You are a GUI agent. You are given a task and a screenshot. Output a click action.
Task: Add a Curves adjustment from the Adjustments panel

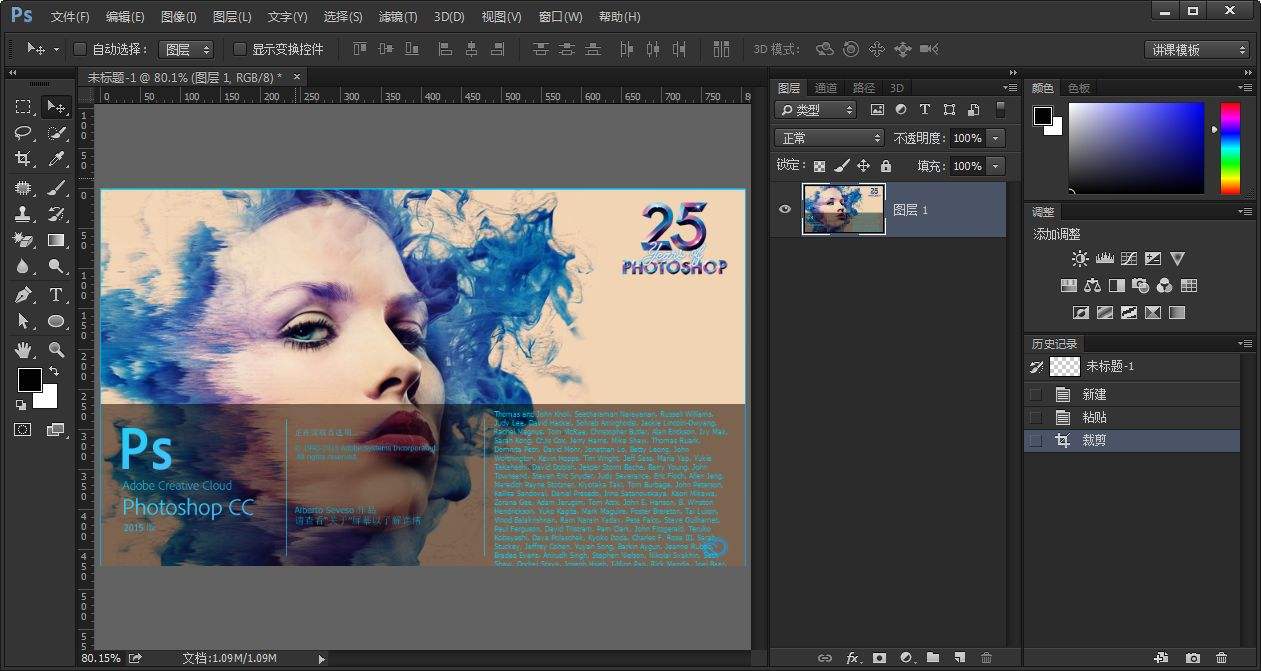(1128, 258)
